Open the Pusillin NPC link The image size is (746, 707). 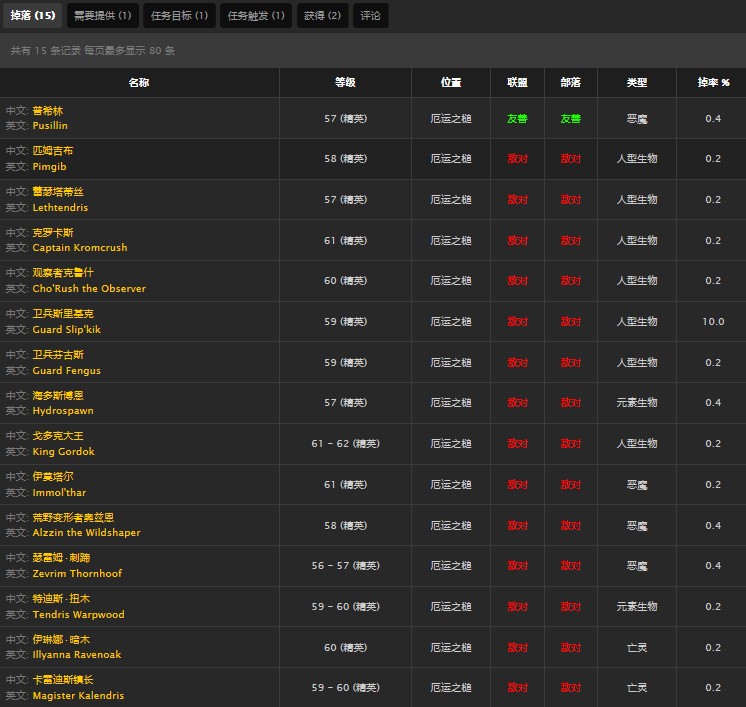50,126
